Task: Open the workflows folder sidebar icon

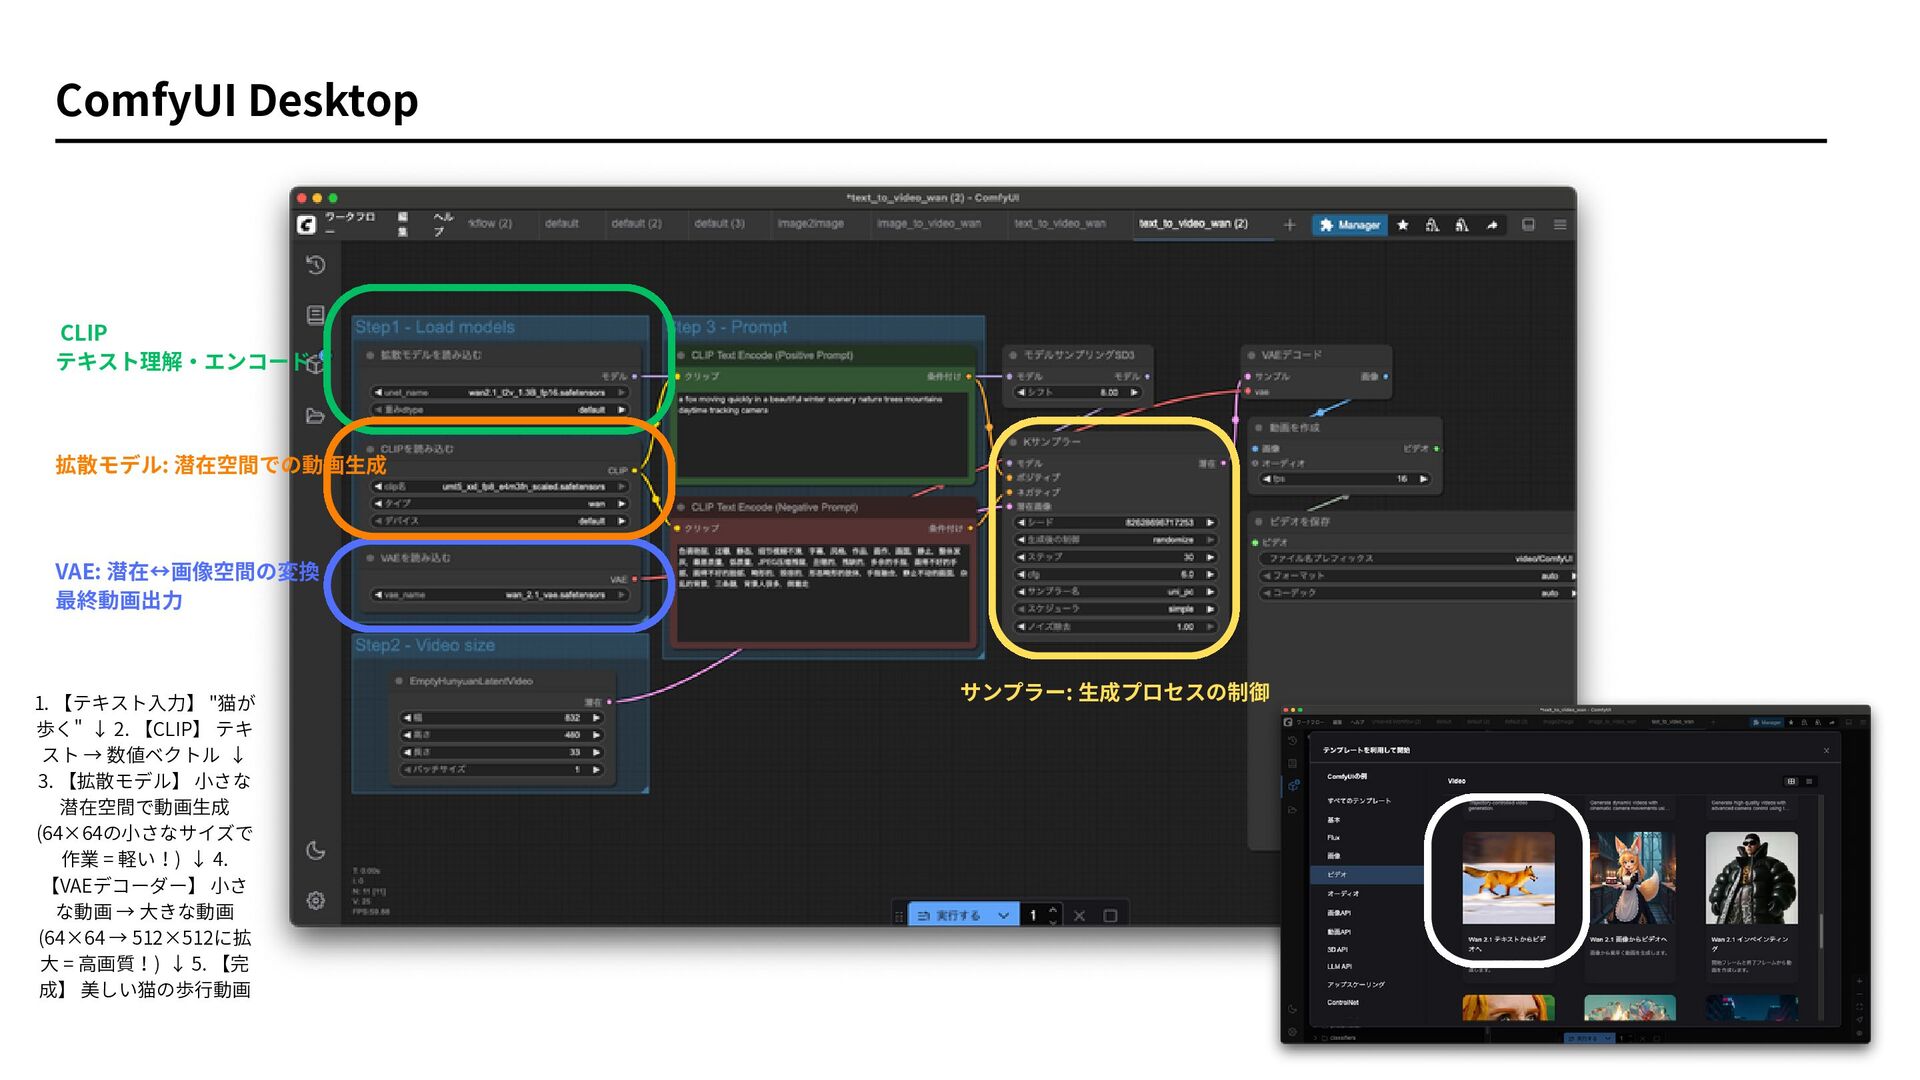Action: (316, 415)
